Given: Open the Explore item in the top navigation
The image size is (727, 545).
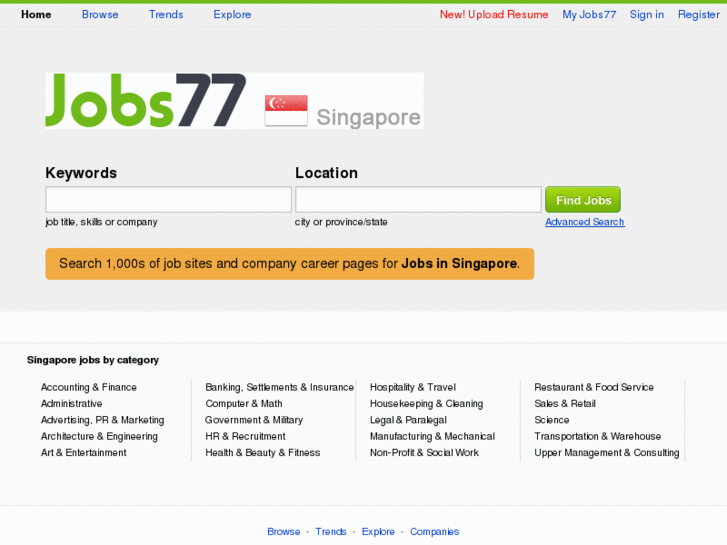Looking at the screenshot, I should coord(232,14).
